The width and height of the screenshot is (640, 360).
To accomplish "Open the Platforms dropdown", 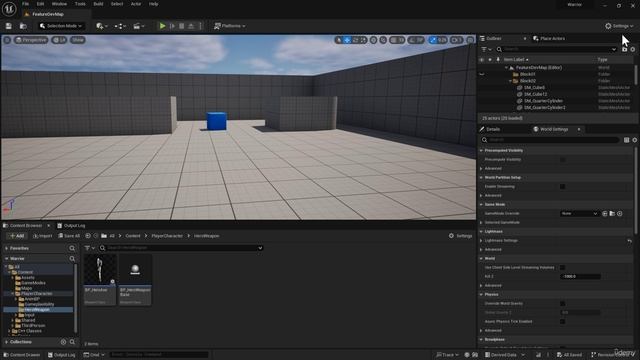I will [x=230, y=26].
